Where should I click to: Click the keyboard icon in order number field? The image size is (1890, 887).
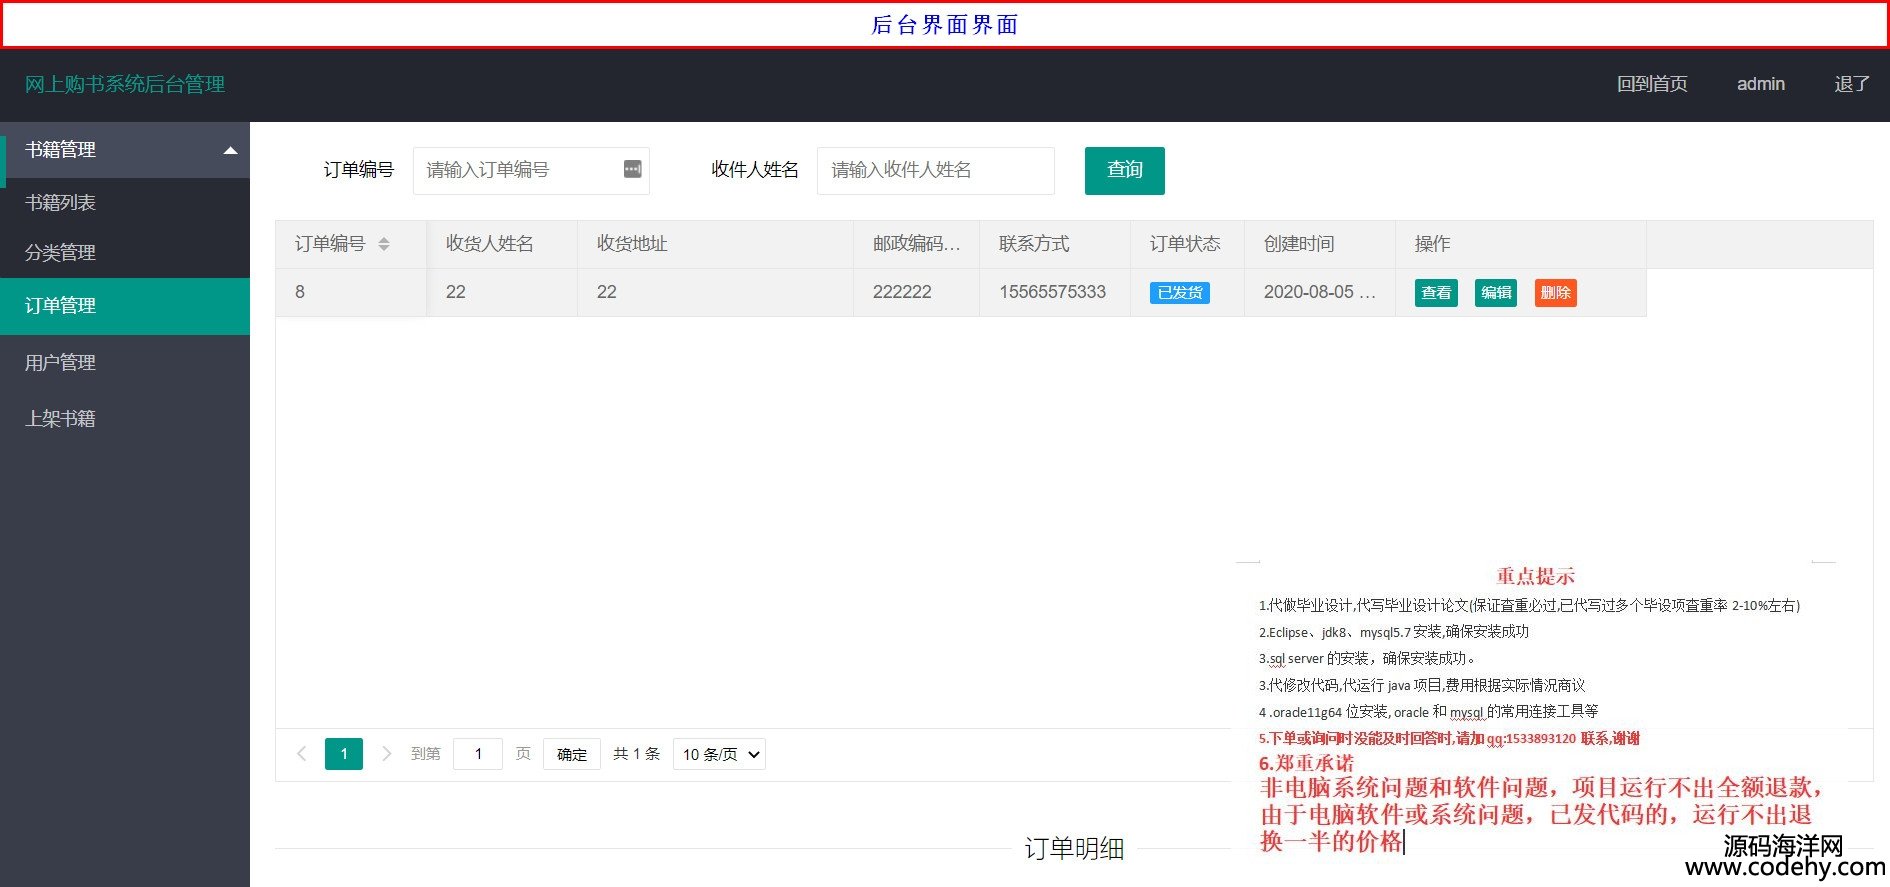point(632,169)
